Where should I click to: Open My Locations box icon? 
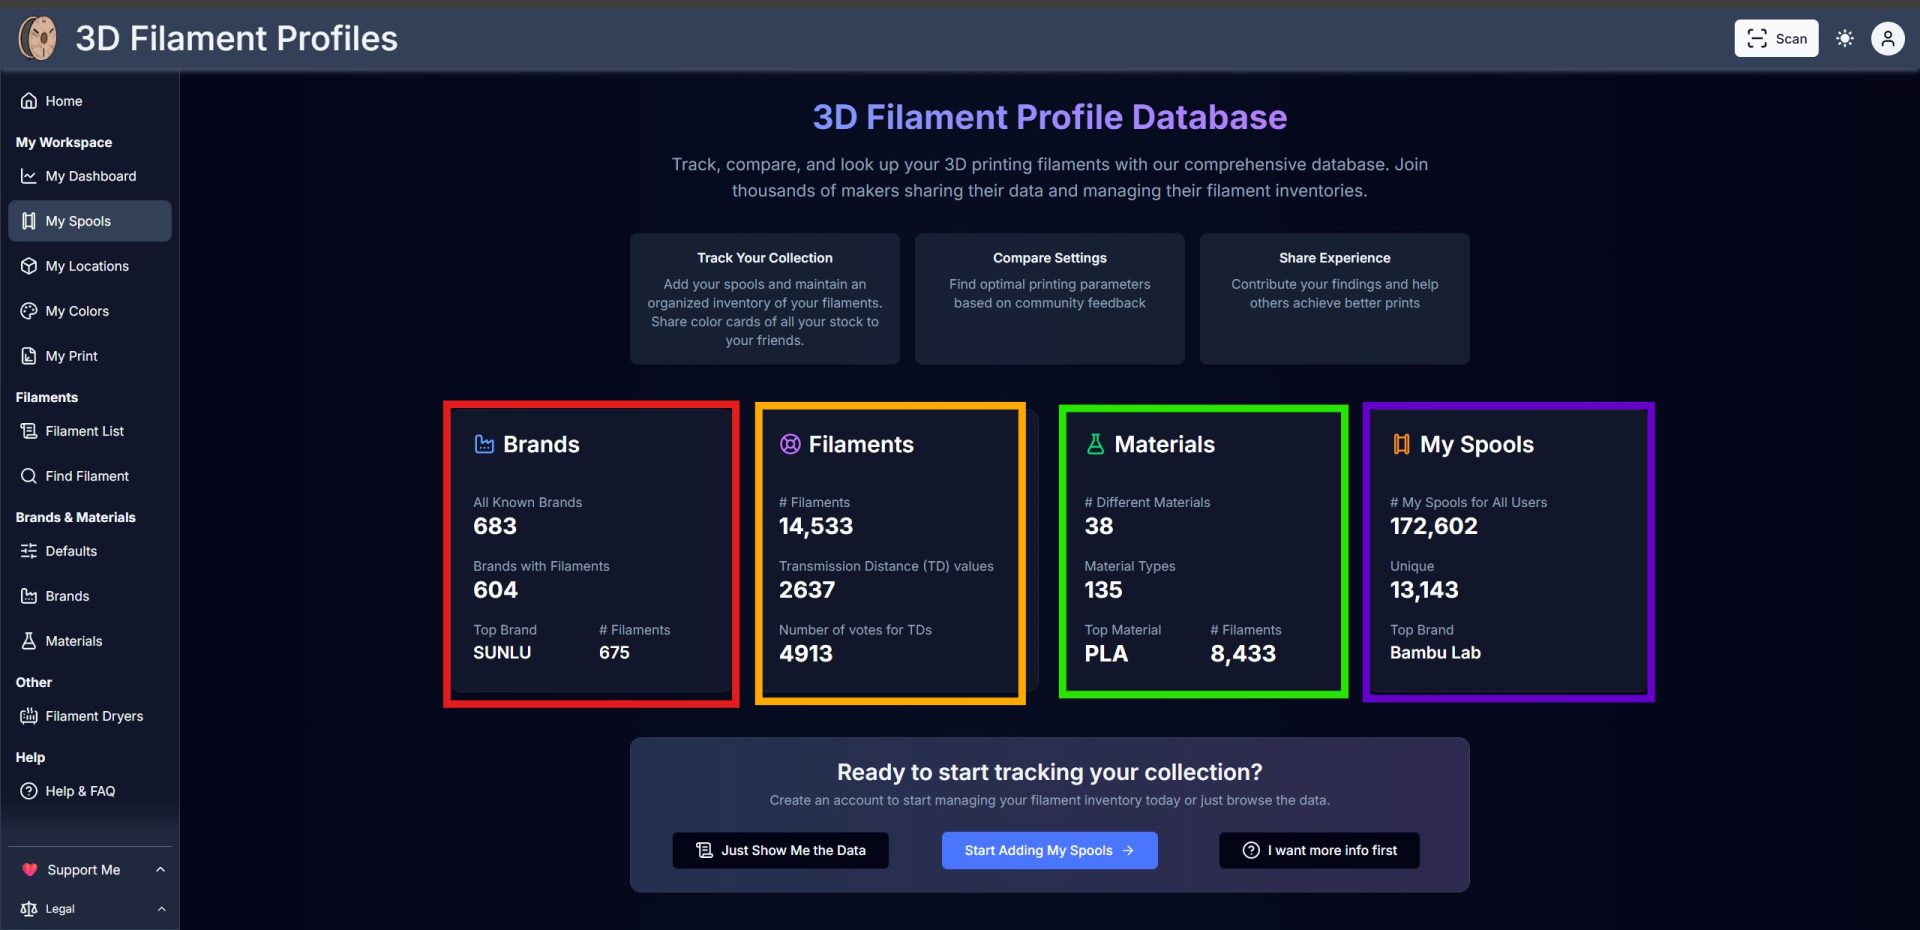click(29, 266)
